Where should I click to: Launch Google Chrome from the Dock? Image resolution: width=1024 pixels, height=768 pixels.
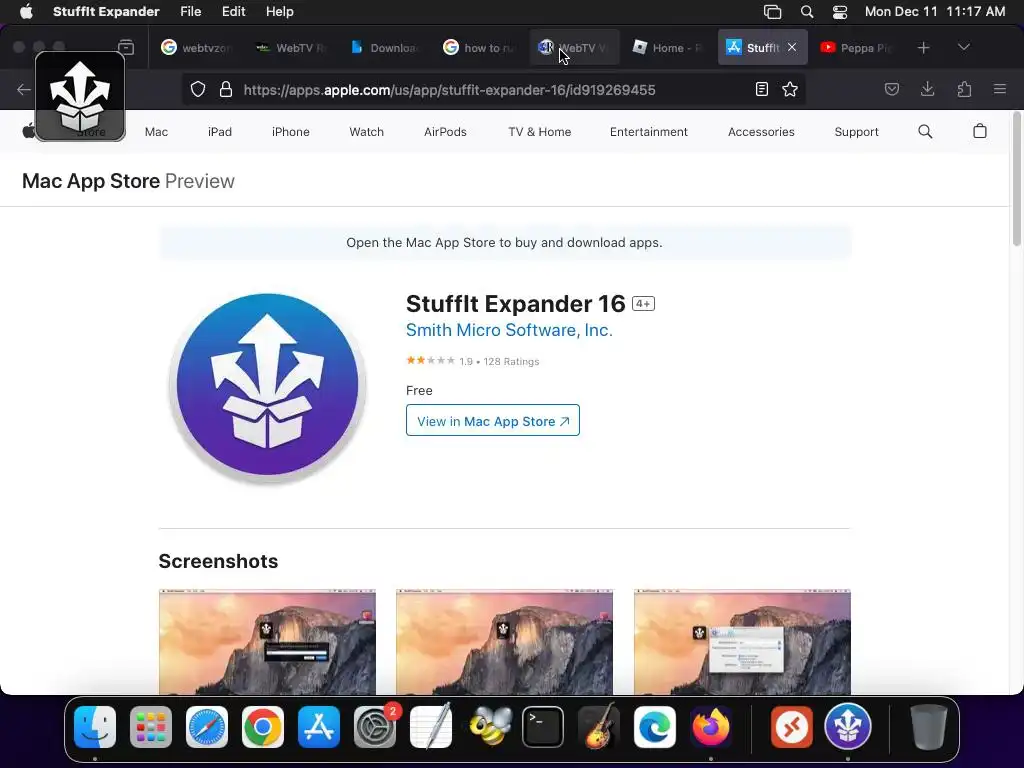pyautogui.click(x=263, y=727)
